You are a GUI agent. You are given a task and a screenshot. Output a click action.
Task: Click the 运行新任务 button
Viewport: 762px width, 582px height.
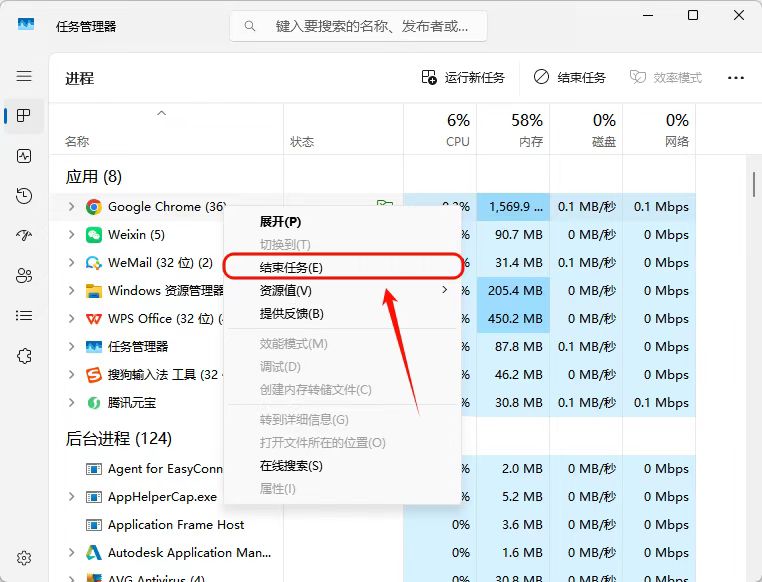click(x=463, y=78)
